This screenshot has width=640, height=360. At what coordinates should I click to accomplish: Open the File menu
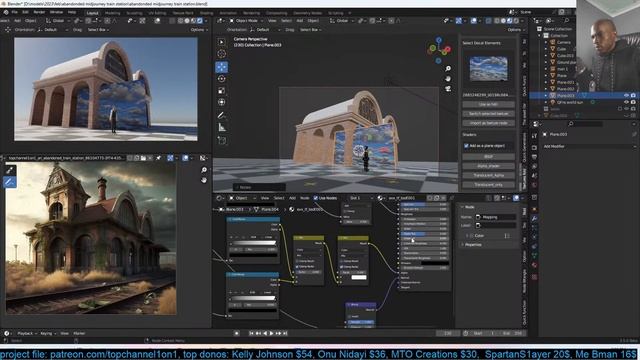coord(14,12)
